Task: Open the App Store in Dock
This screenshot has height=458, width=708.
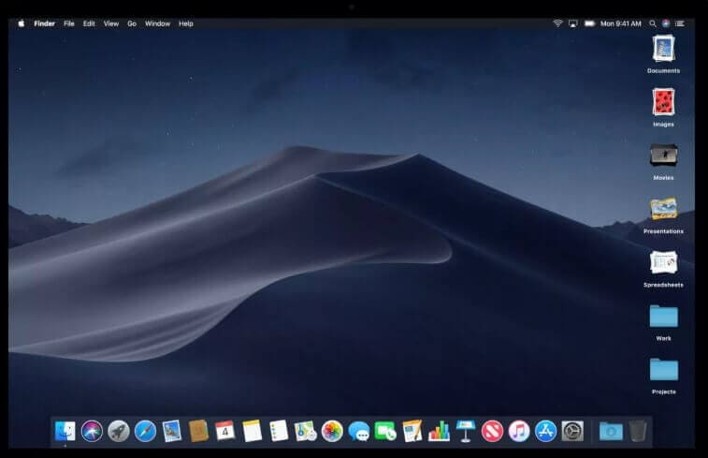Action: coord(546,431)
